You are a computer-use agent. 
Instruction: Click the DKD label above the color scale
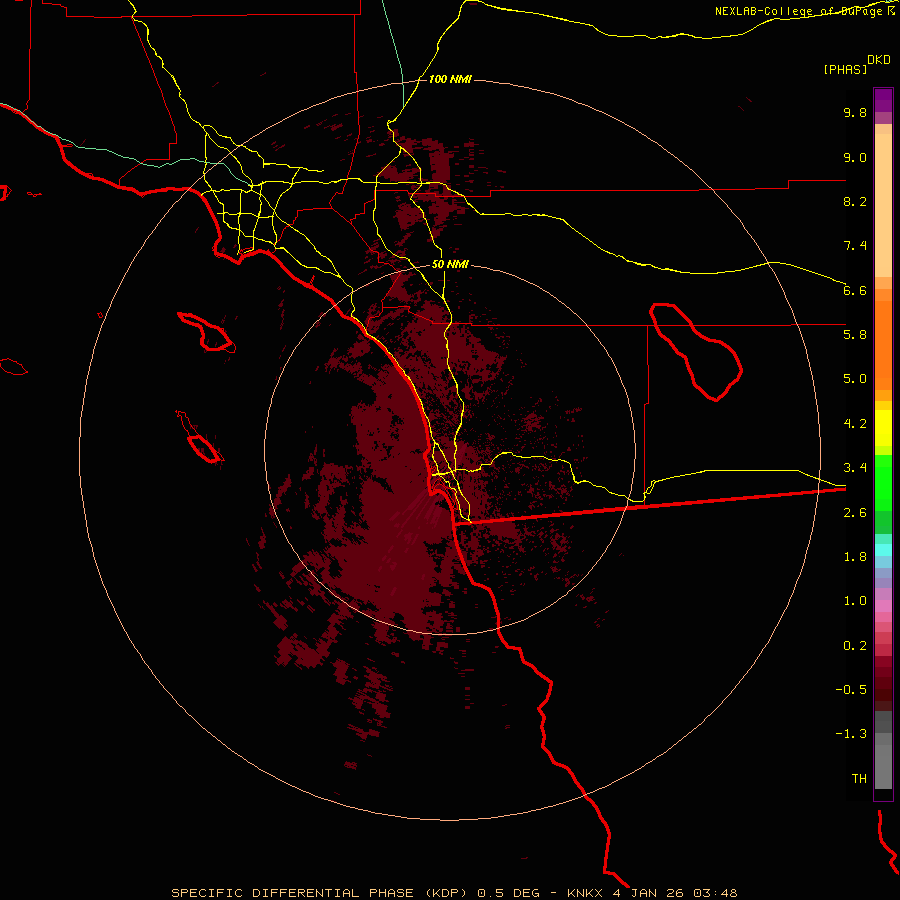(x=878, y=60)
